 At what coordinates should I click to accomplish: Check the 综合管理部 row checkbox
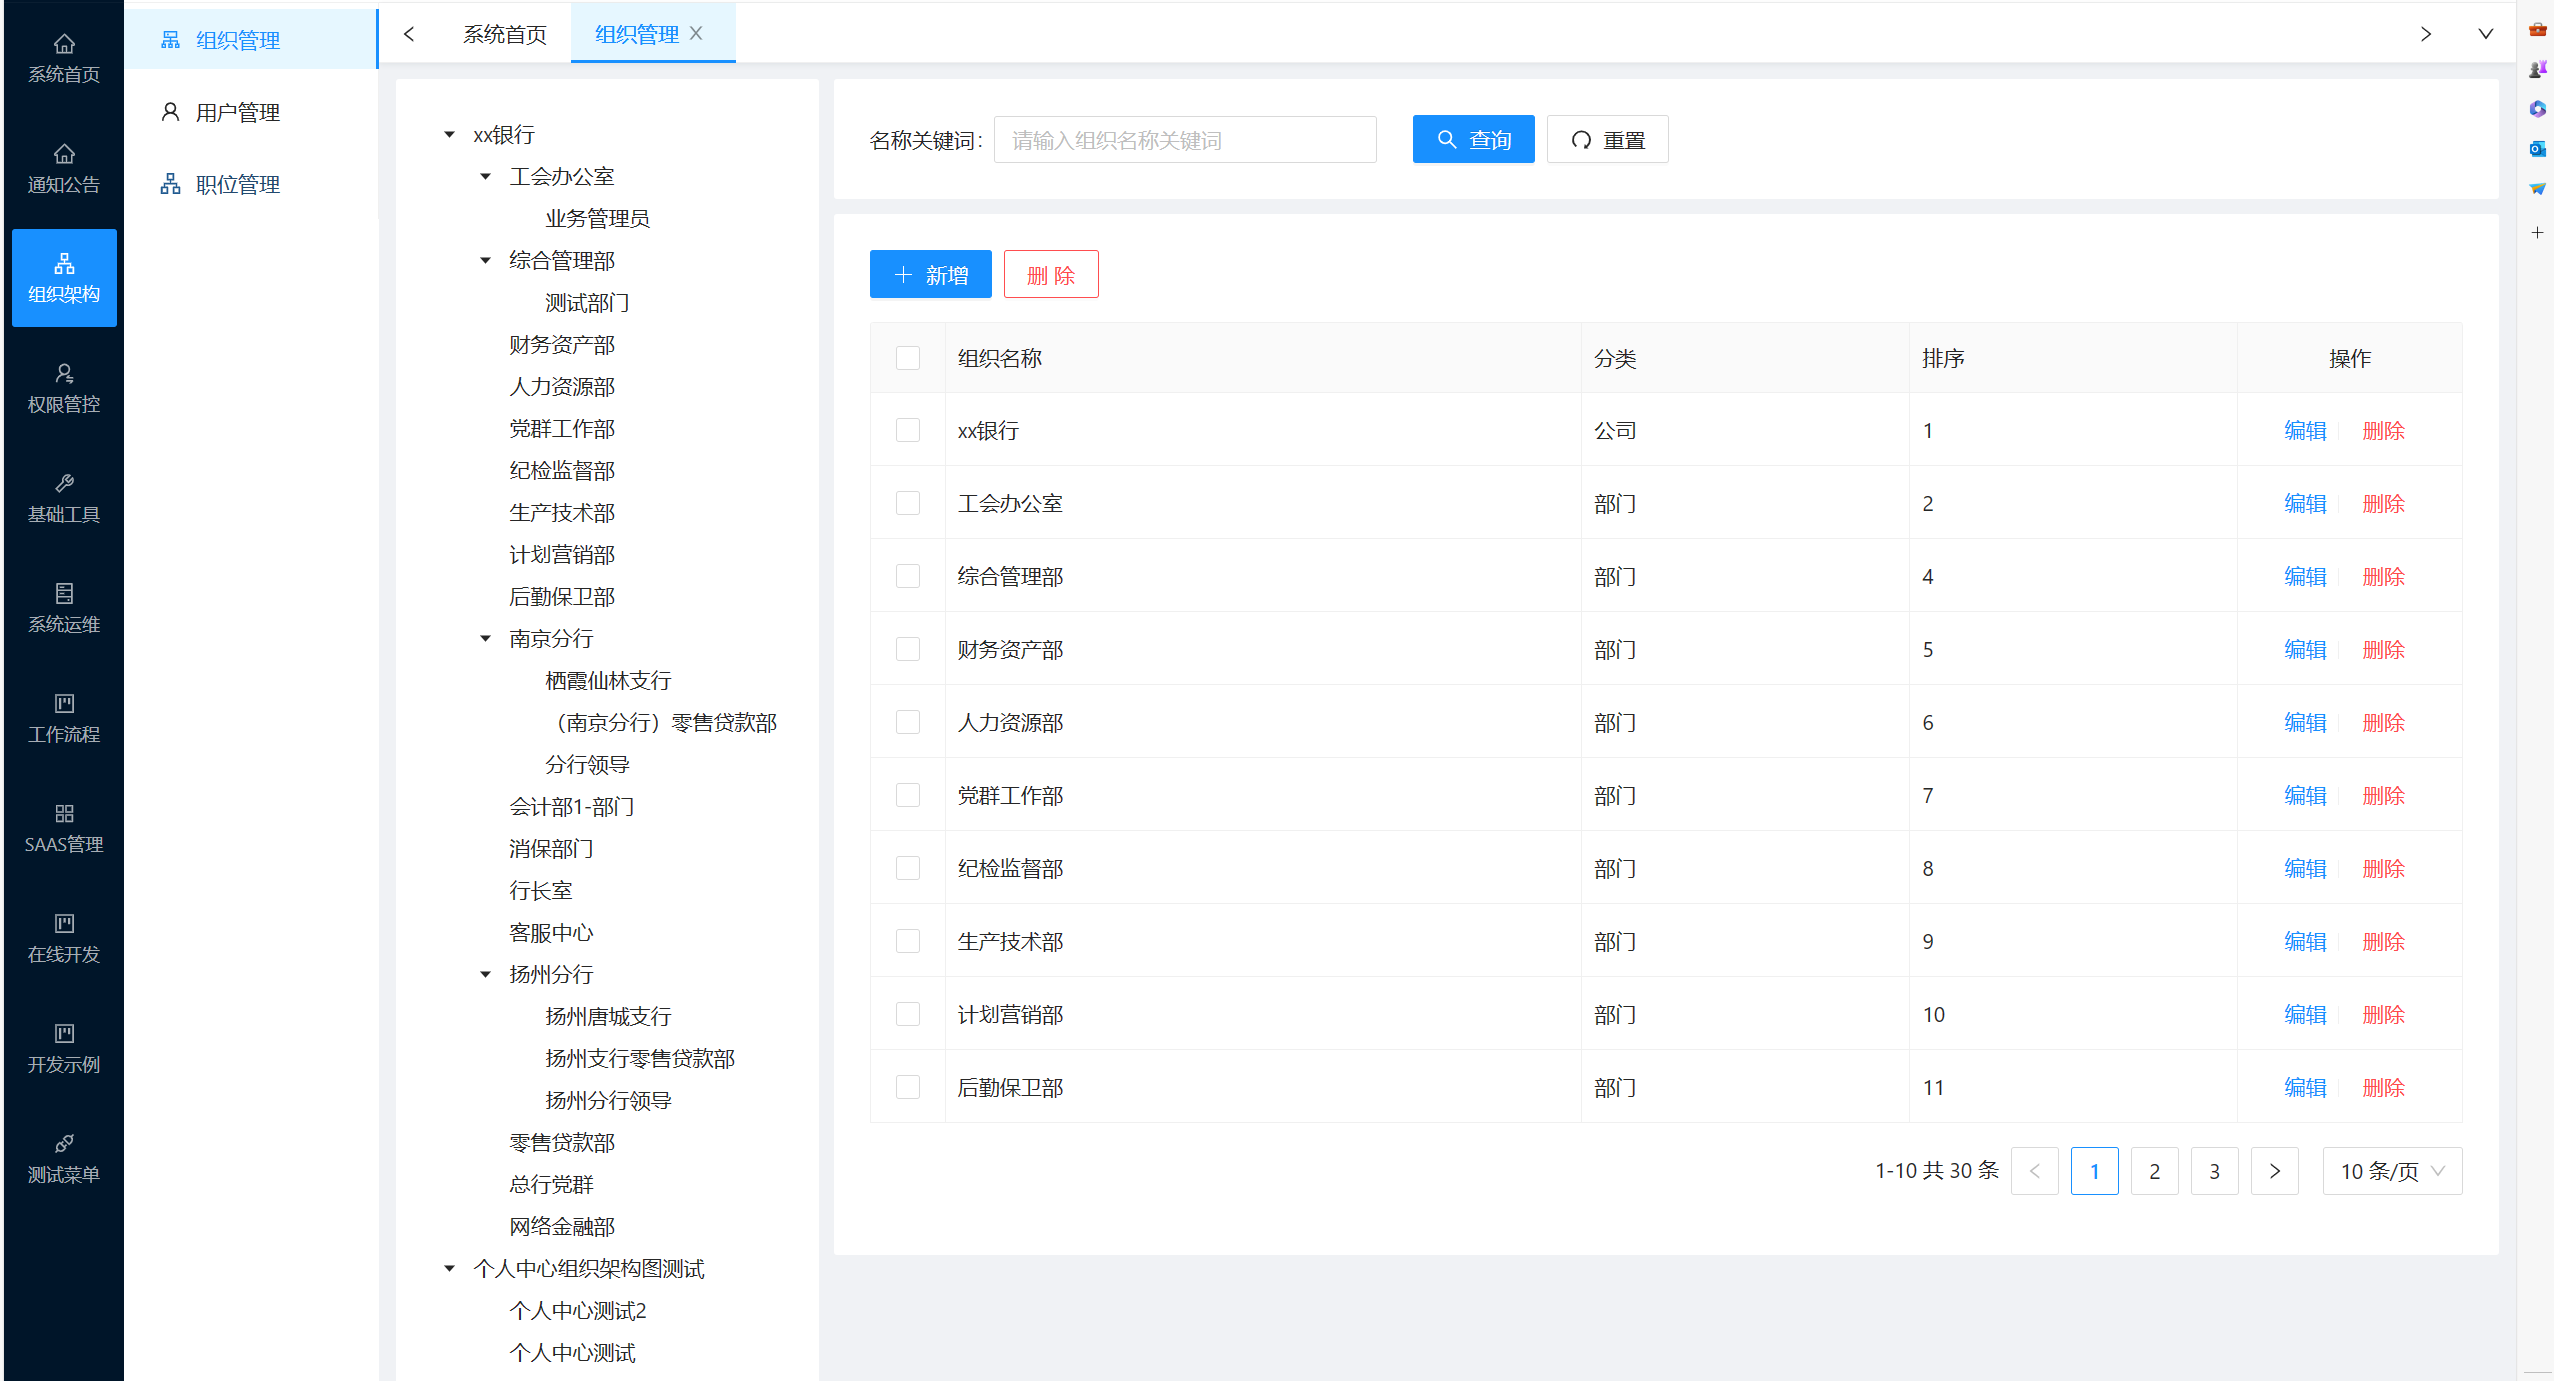tap(908, 576)
